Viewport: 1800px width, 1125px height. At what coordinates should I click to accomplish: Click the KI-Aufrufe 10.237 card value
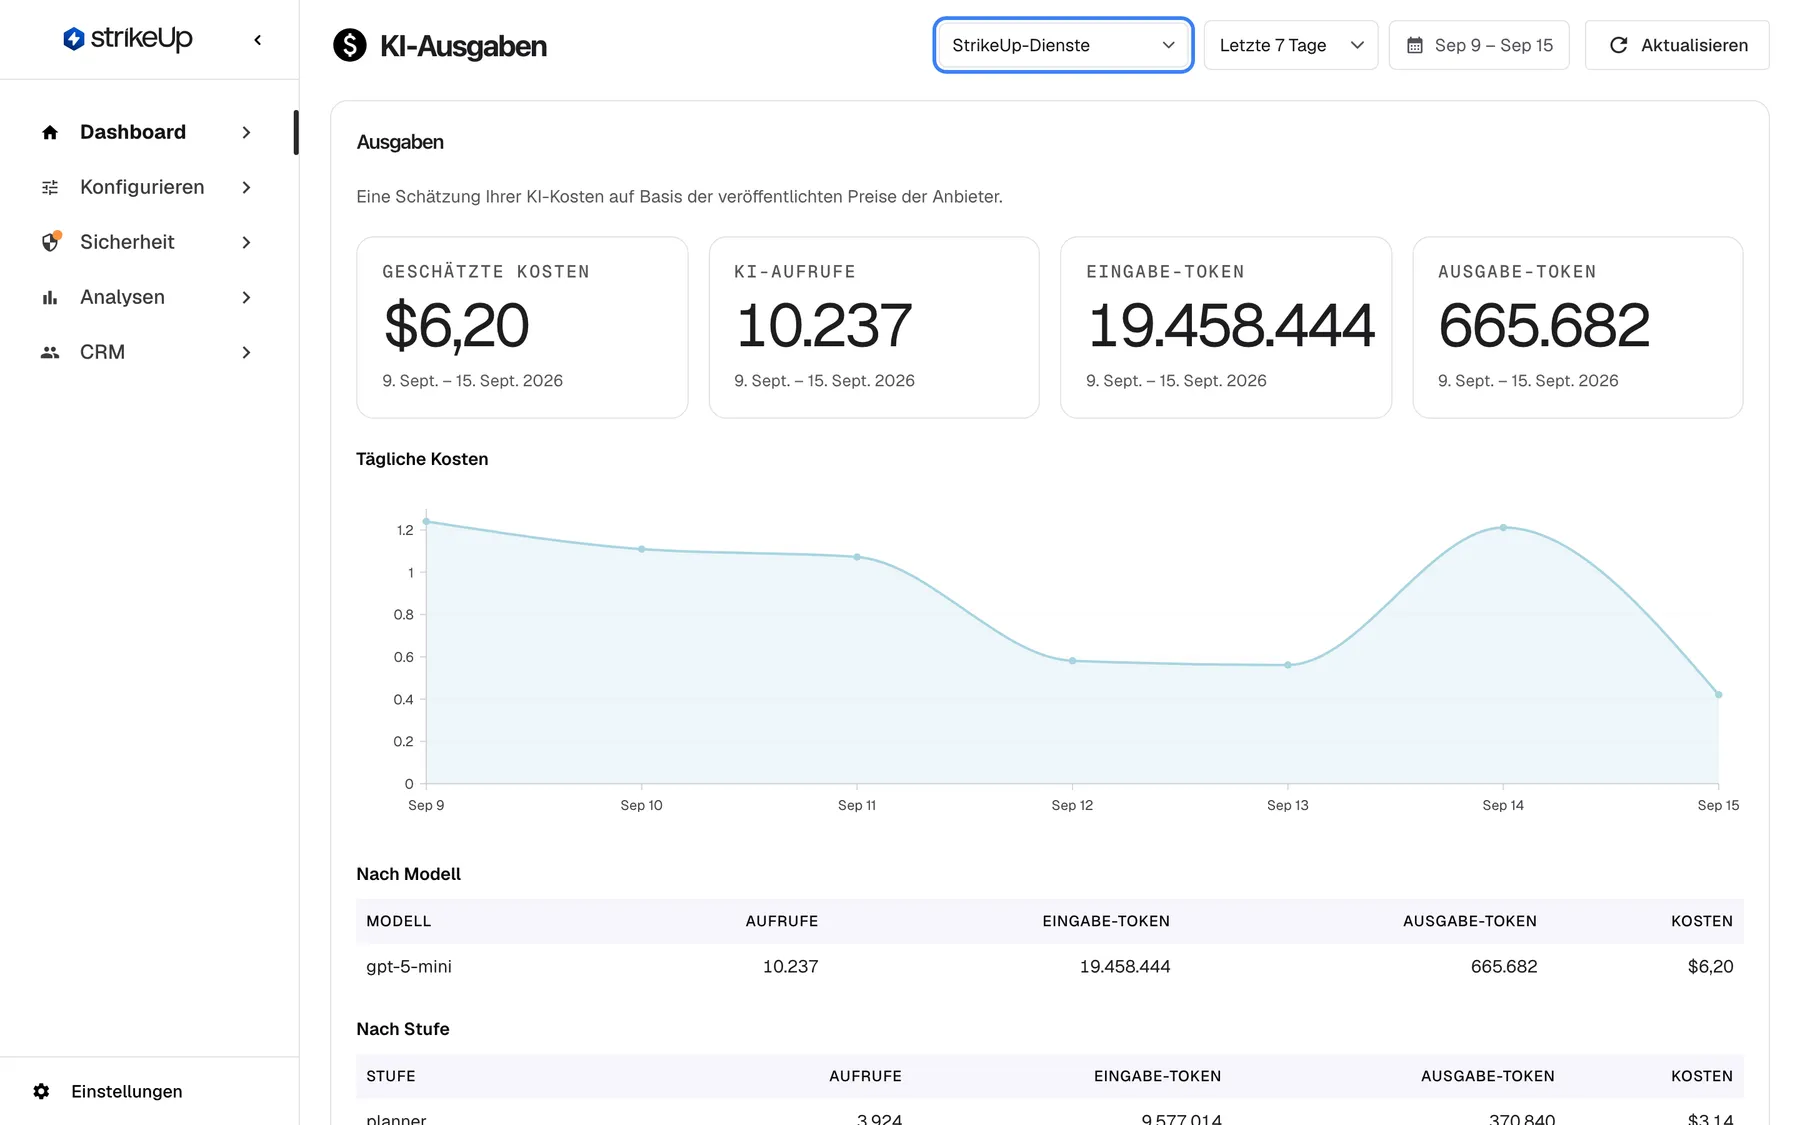(x=824, y=326)
